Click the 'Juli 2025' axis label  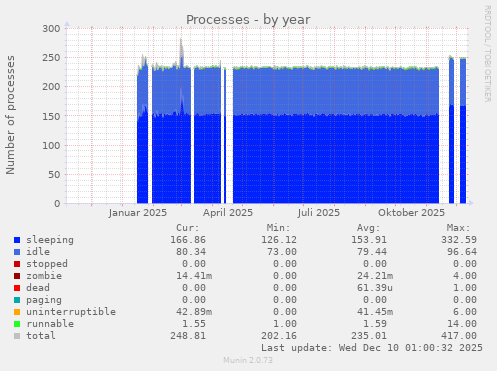319,213
